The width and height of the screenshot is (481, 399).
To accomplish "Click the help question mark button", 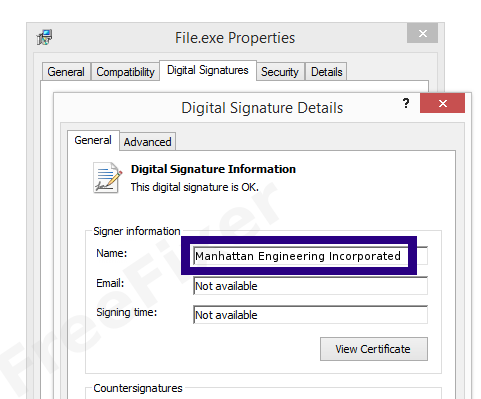I will pyautogui.click(x=406, y=103).
